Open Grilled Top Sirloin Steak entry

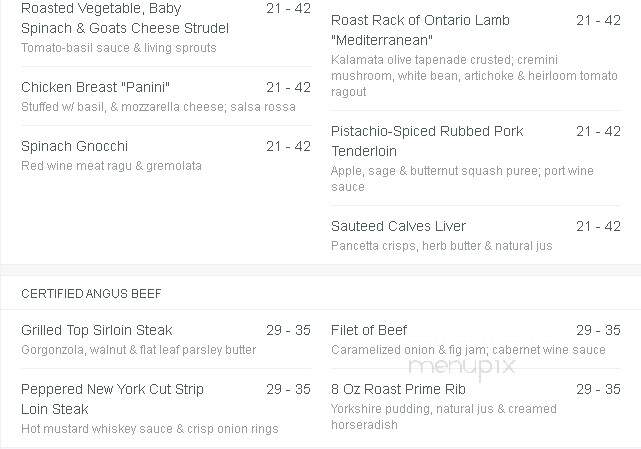[96, 330]
